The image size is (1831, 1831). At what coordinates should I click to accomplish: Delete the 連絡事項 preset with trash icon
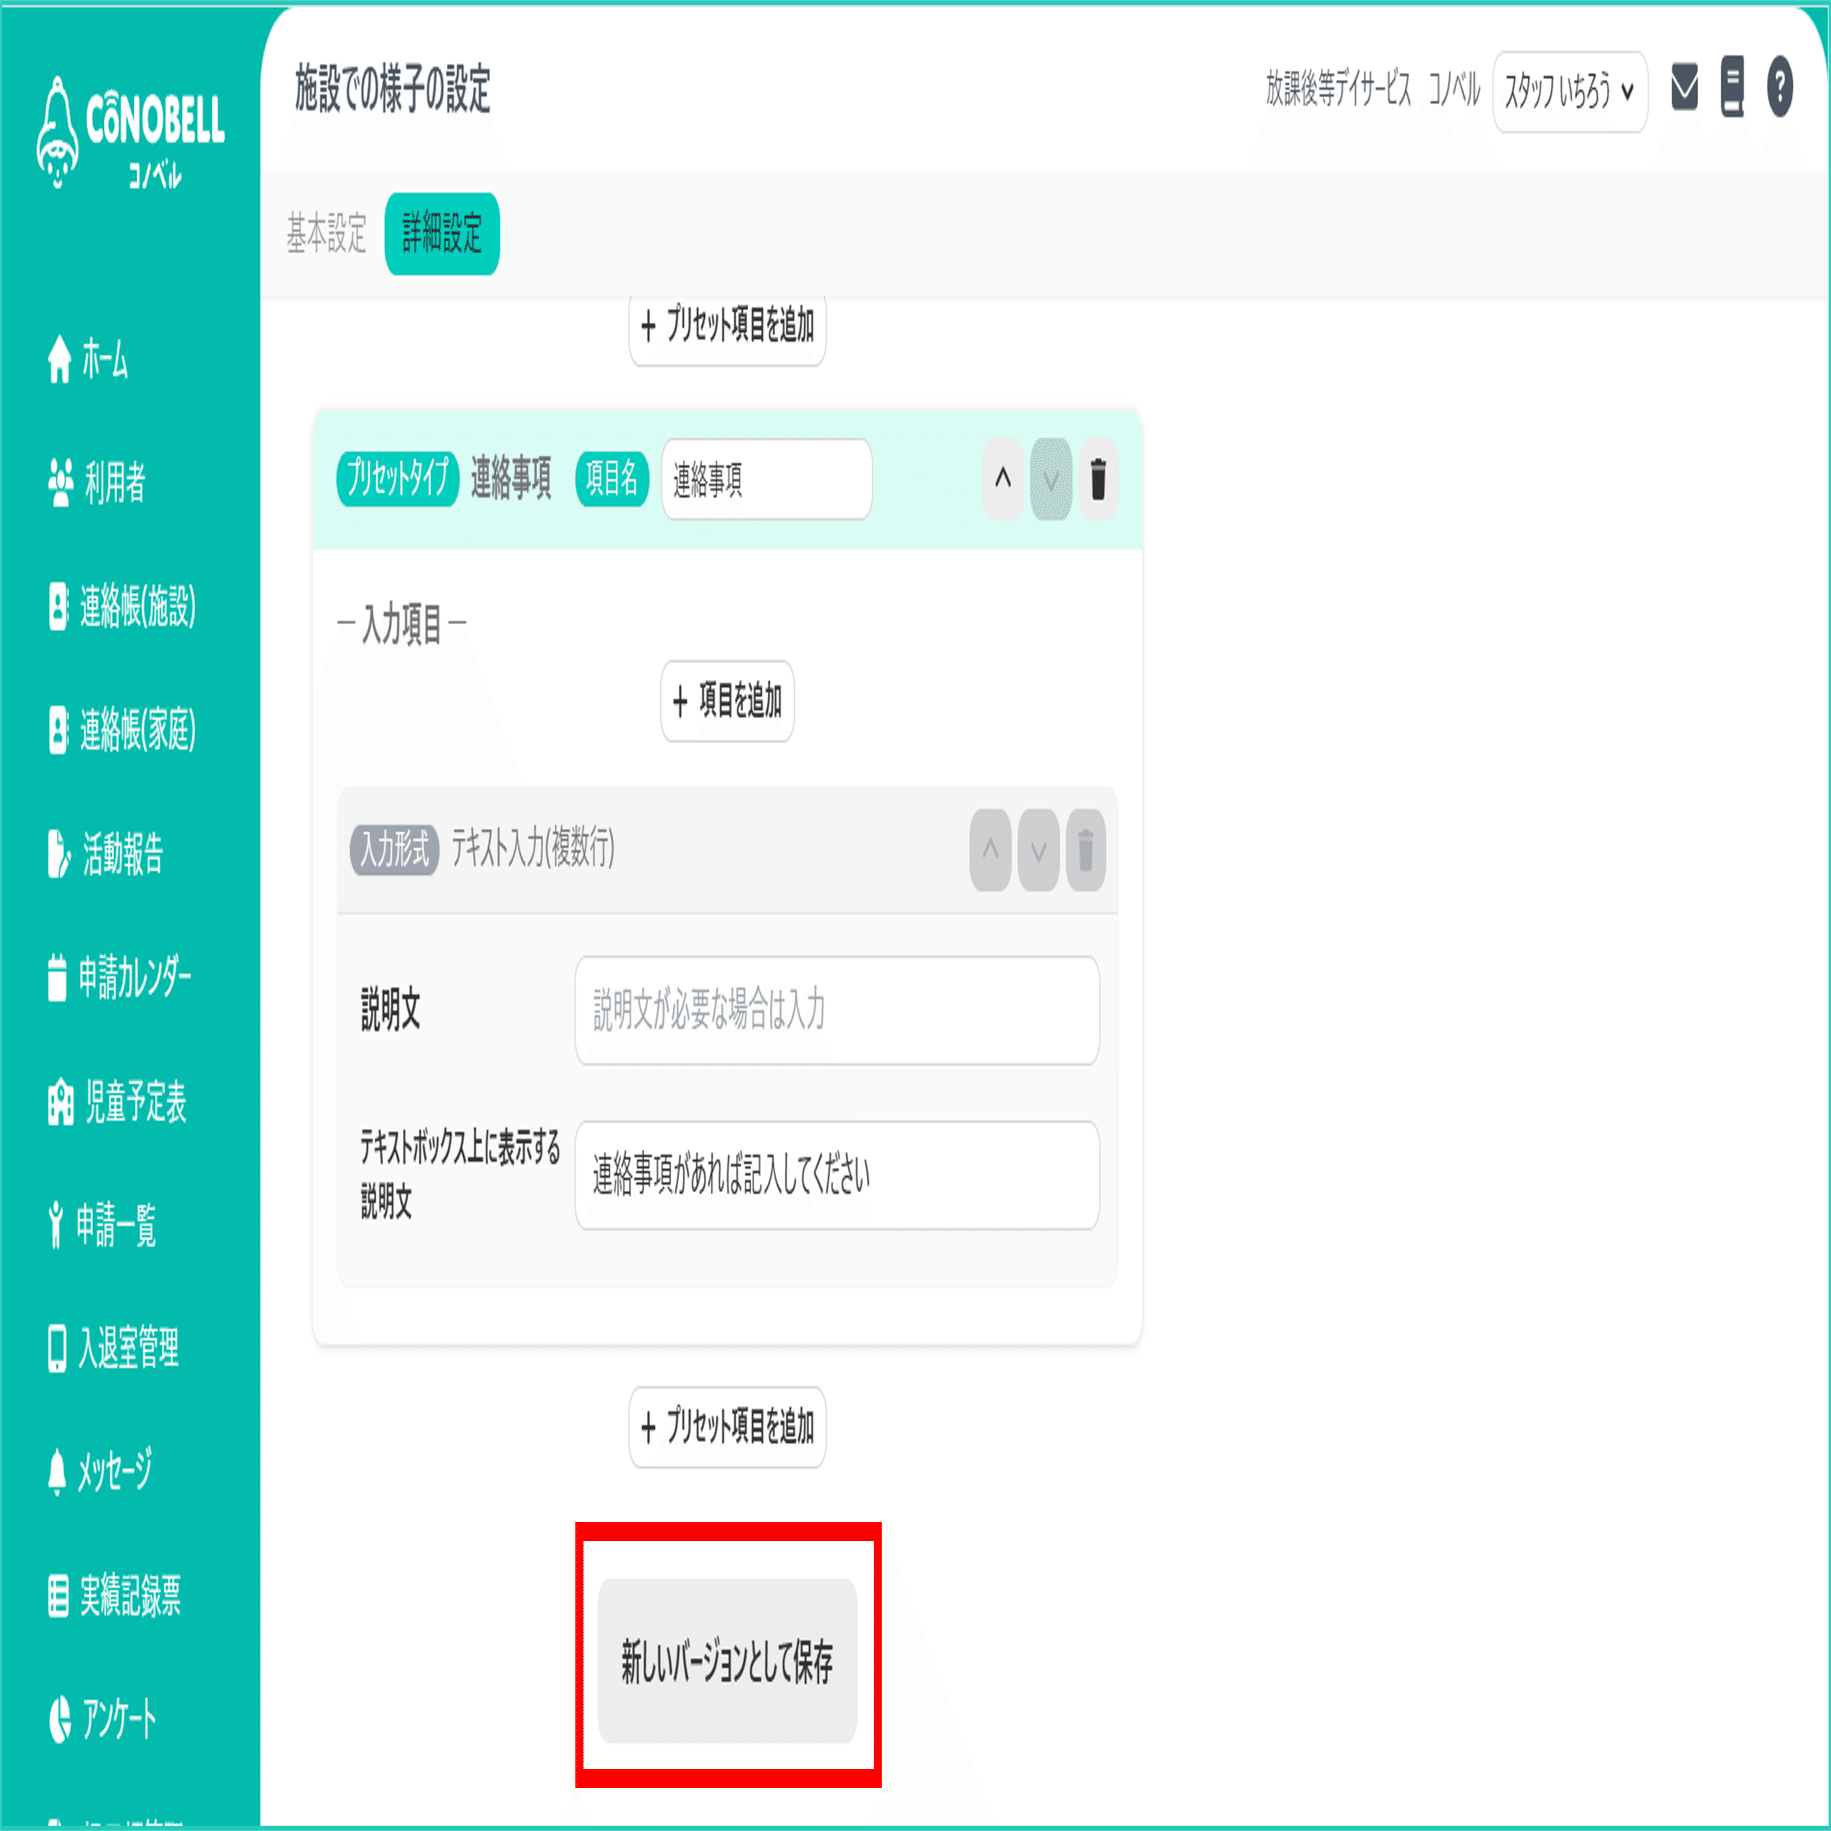1098,479
